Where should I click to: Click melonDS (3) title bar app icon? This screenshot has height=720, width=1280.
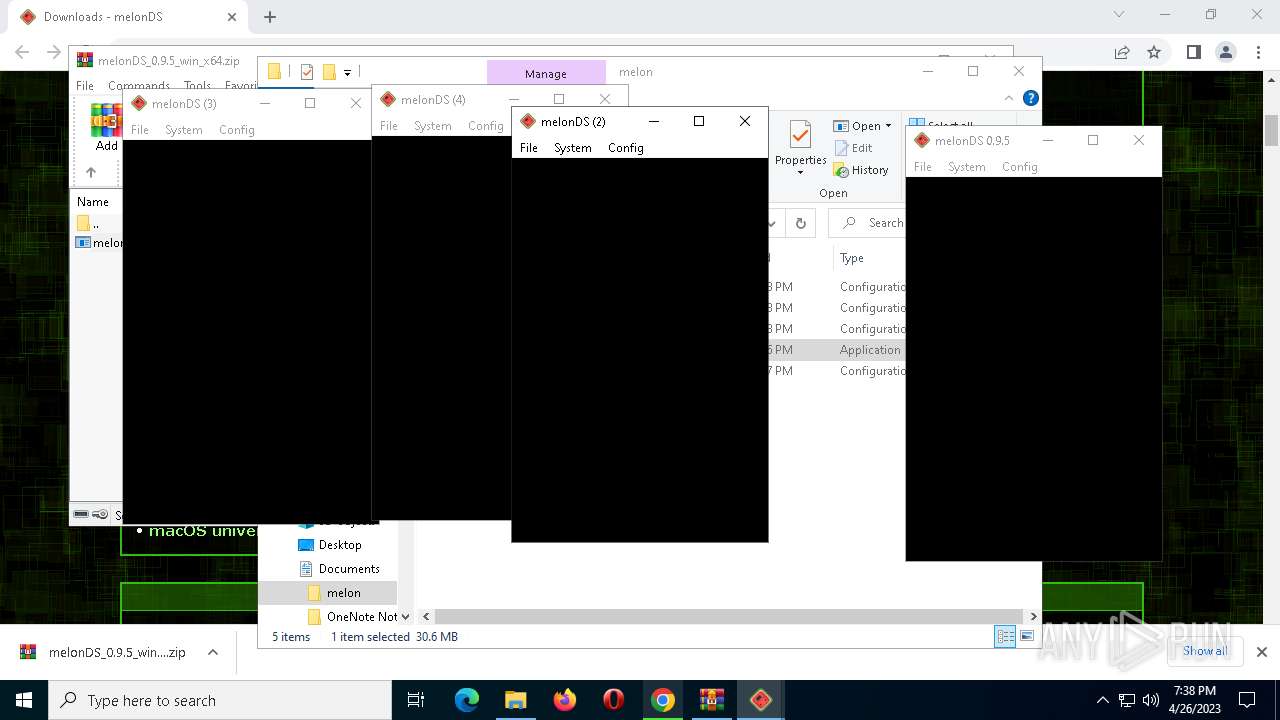[x=139, y=103]
